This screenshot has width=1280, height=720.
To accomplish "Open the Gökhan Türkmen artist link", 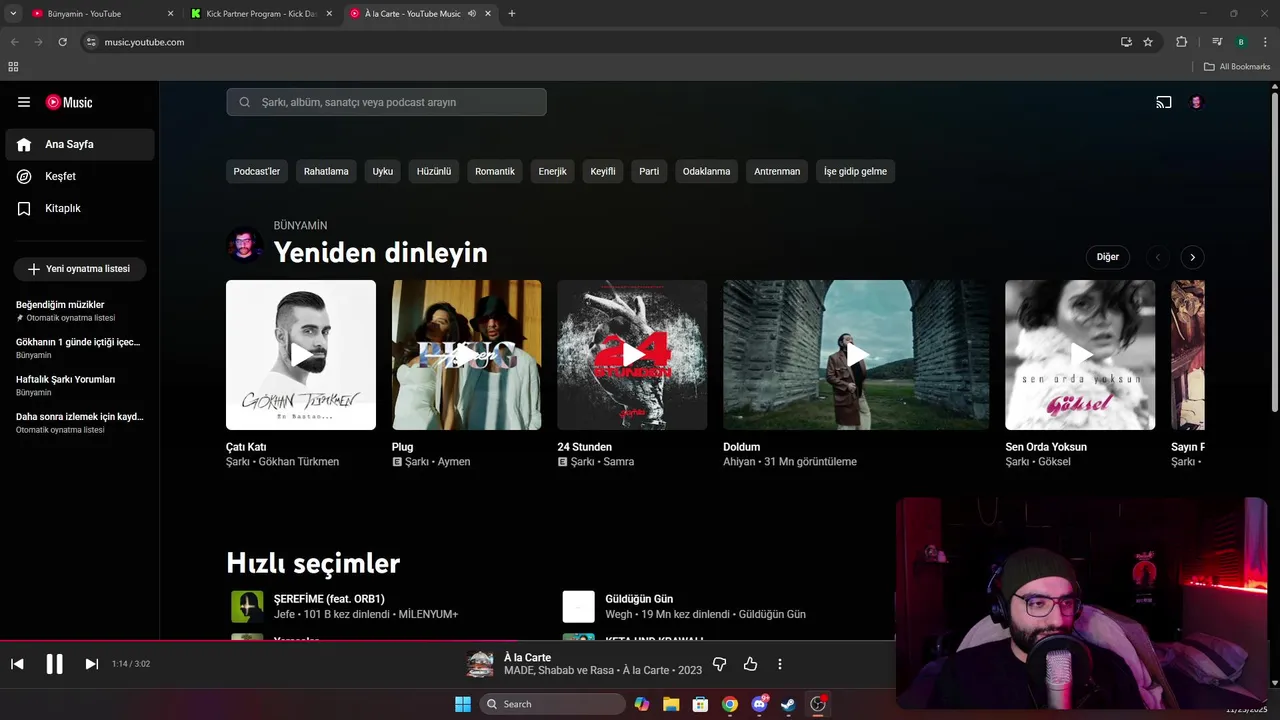I will click(x=298, y=462).
